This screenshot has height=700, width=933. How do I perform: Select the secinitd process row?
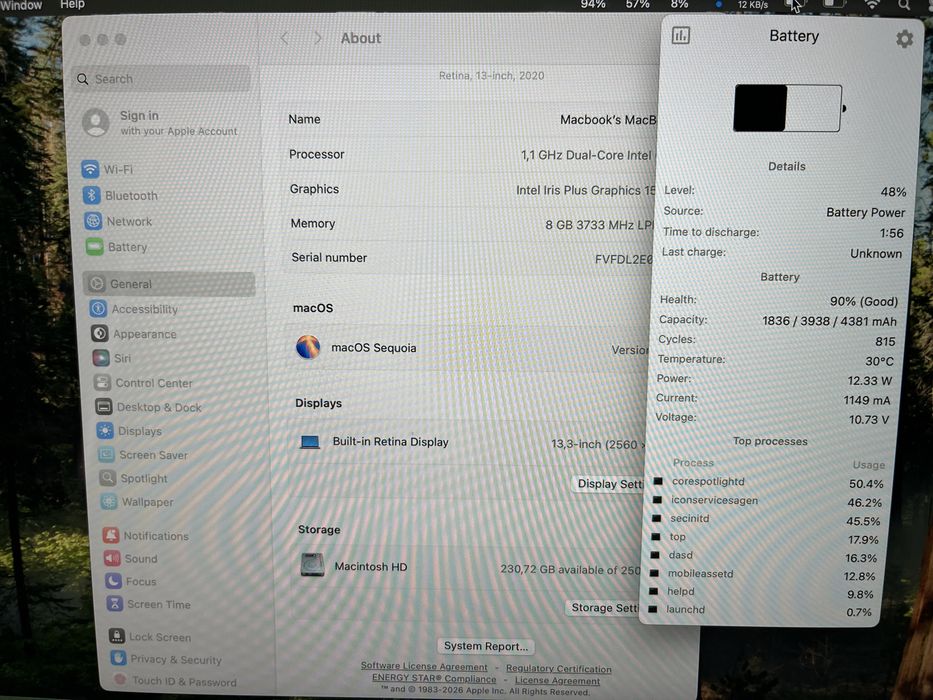pos(766,520)
